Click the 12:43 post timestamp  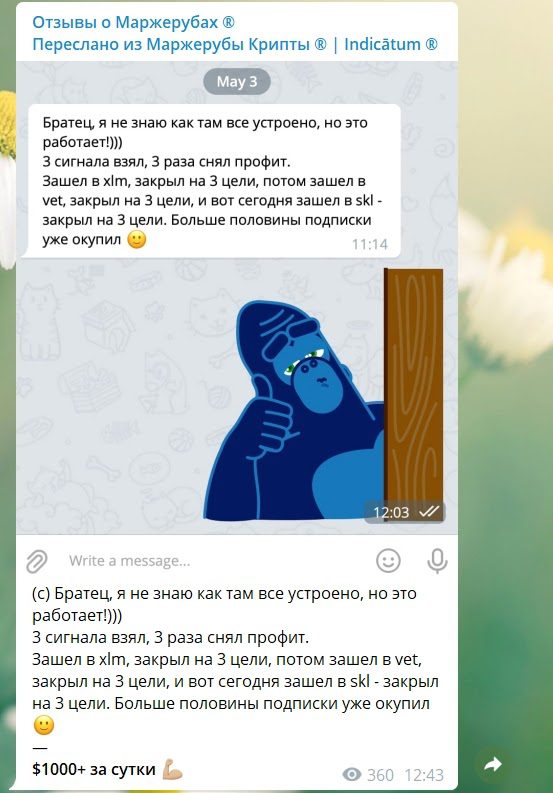(x=424, y=775)
